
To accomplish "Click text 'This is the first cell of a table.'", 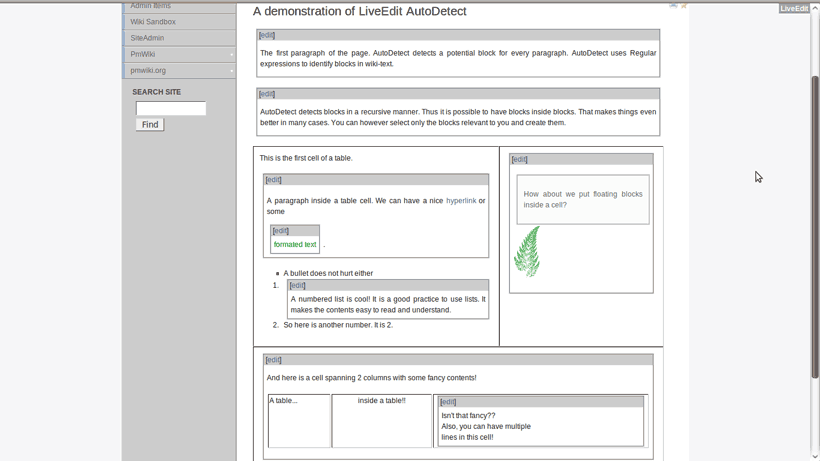I will 306,158.
